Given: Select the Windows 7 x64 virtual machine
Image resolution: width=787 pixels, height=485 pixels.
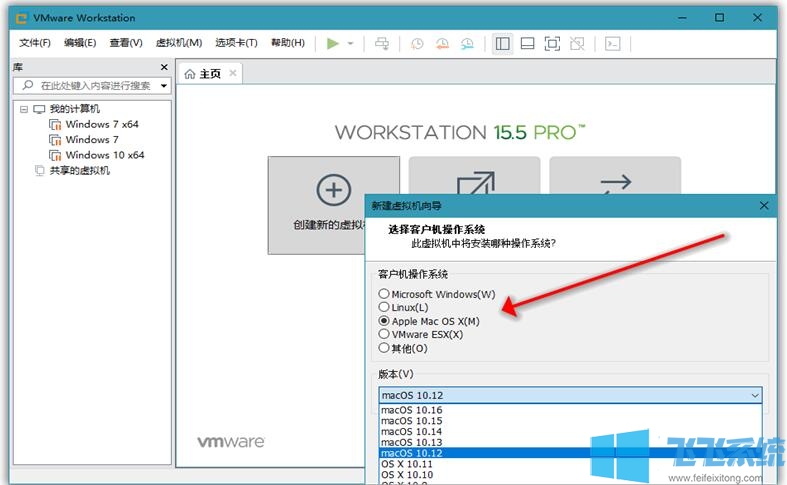Looking at the screenshot, I should point(102,124).
